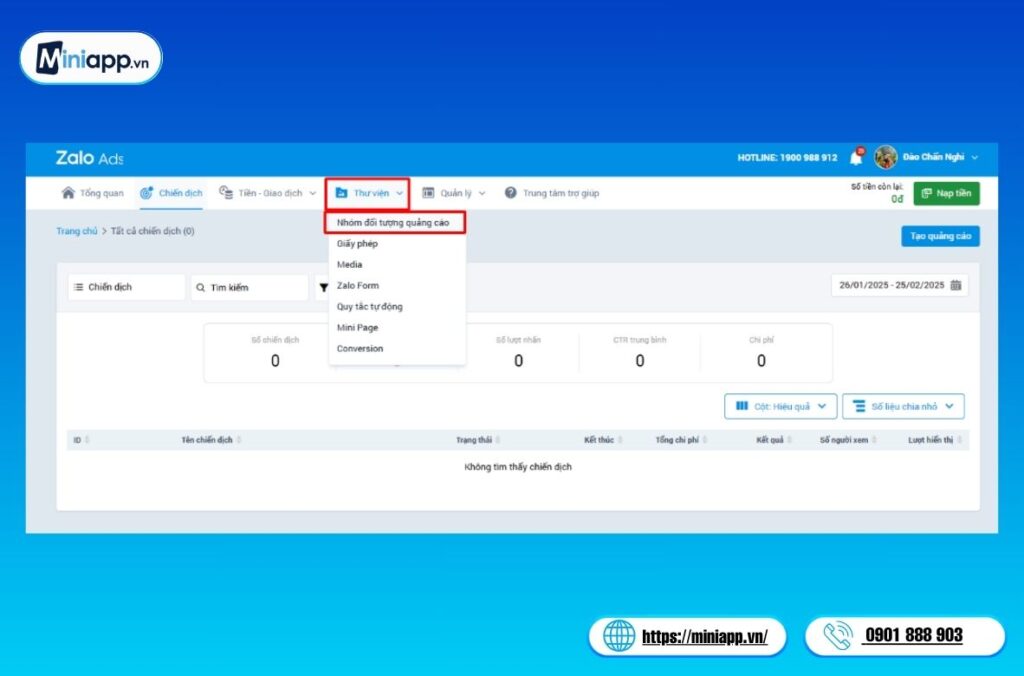Image resolution: width=1024 pixels, height=676 pixels.
Task: Click the Tìm kiếm search field
Action: (x=249, y=287)
